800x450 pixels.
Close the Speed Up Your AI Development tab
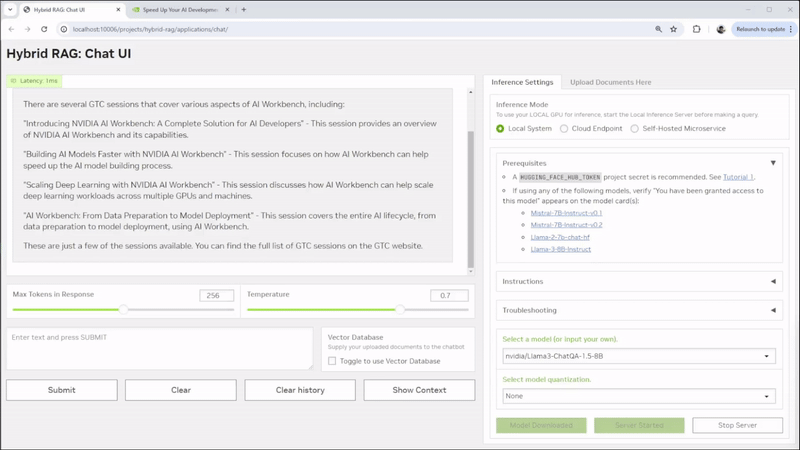[x=227, y=9]
